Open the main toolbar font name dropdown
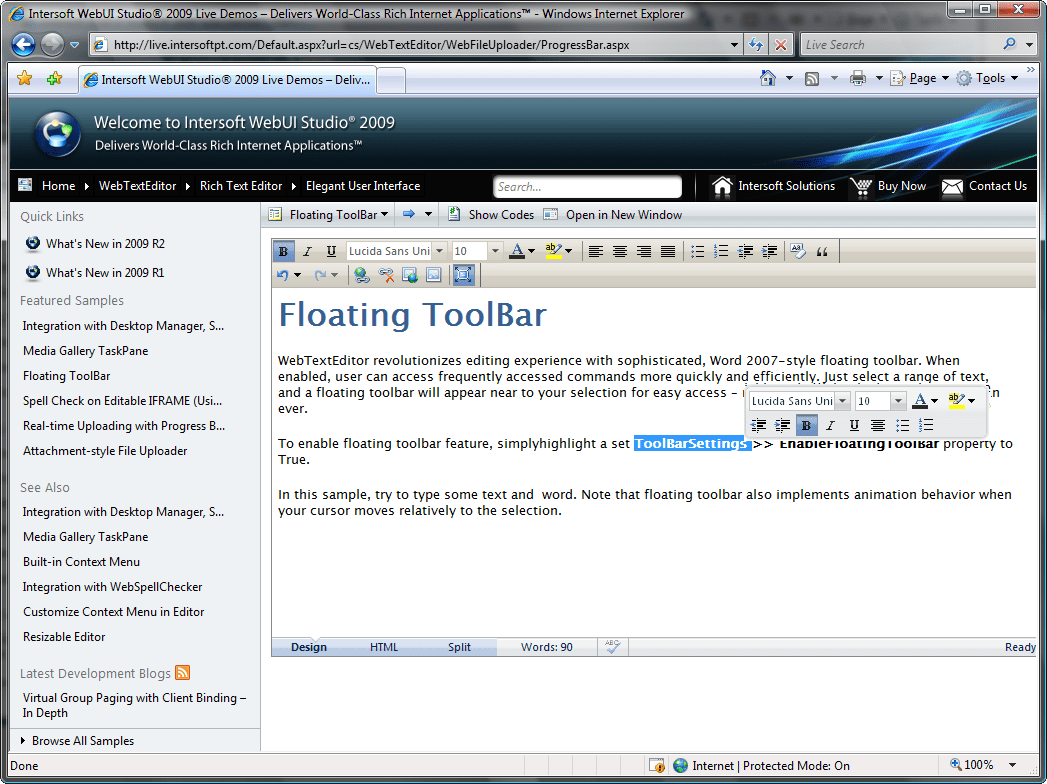 coord(439,252)
